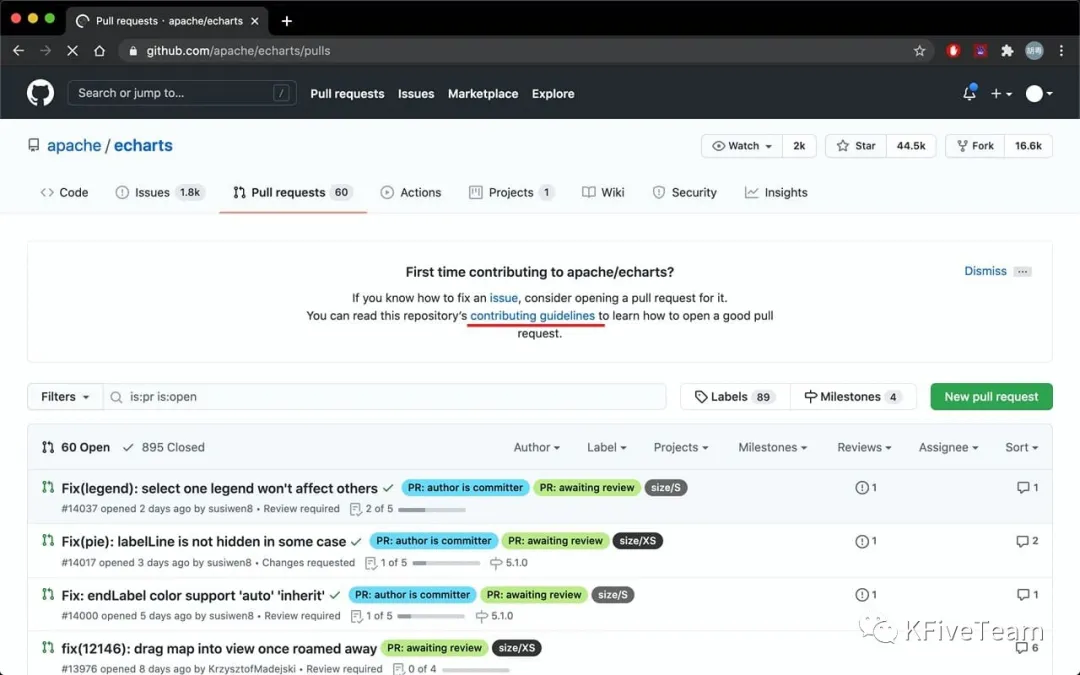Click the browser address bar URL
1080x675 pixels.
point(238,51)
